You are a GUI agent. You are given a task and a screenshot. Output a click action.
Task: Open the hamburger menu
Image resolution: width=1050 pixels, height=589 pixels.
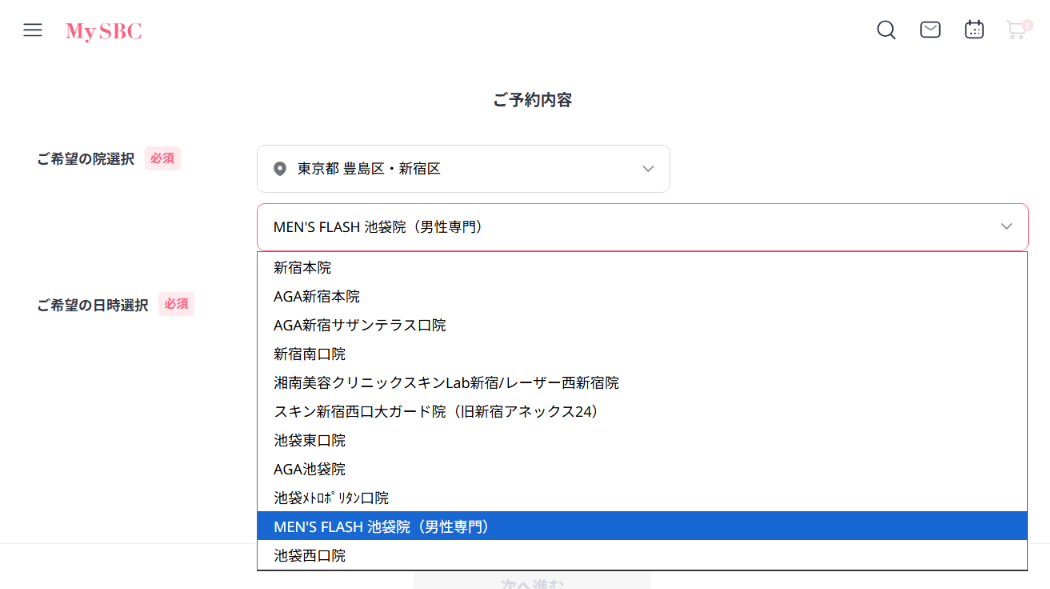(x=32, y=30)
